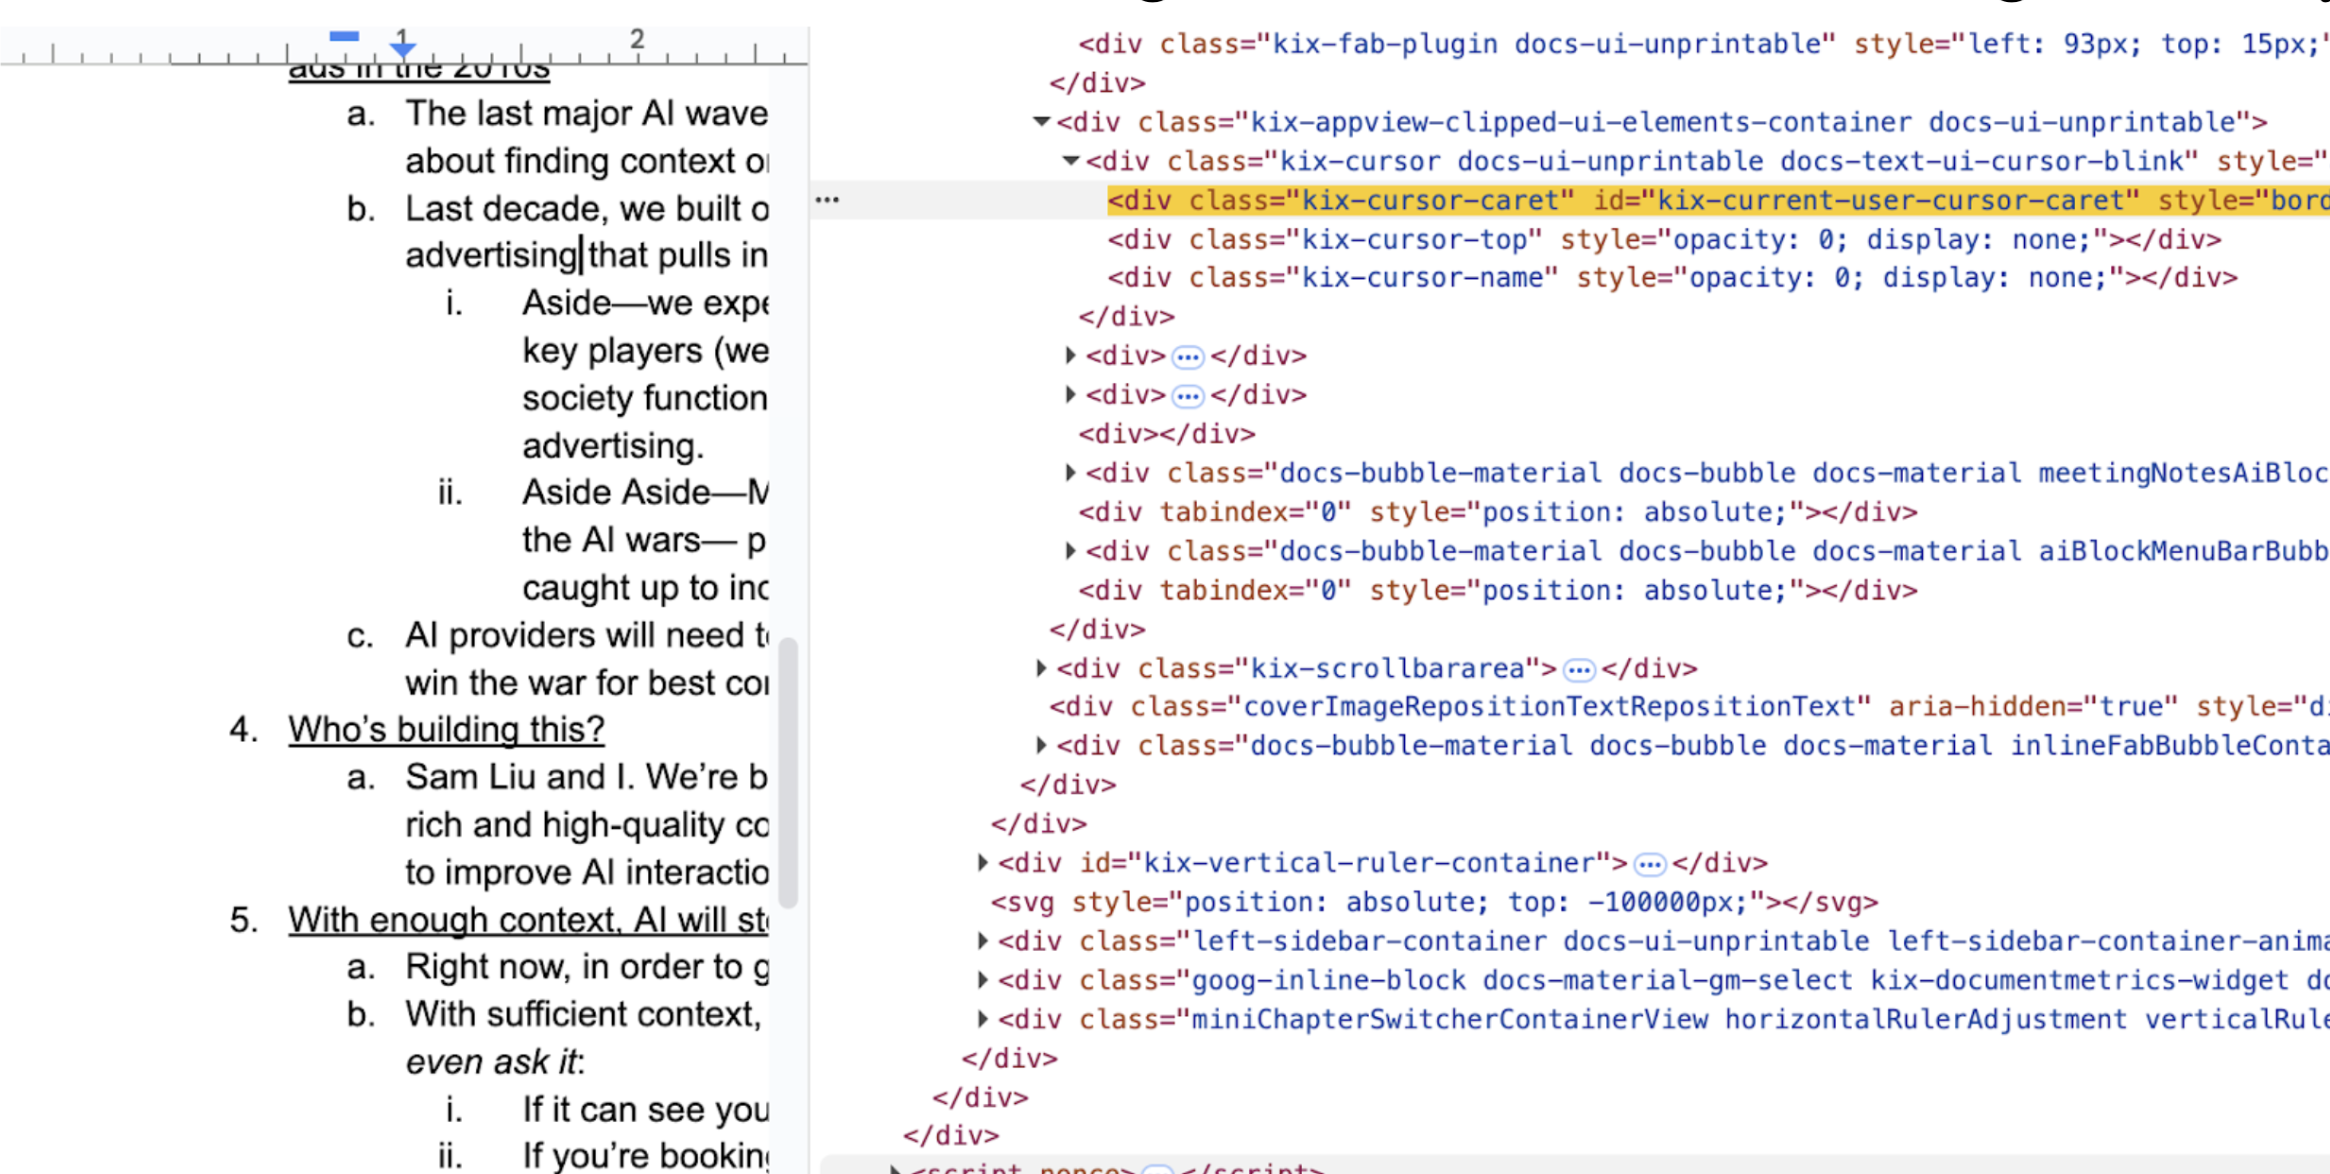This screenshot has height=1174, width=2330.
Task: Click the ellipsis inside the second collapsed div
Action: tap(1186, 394)
